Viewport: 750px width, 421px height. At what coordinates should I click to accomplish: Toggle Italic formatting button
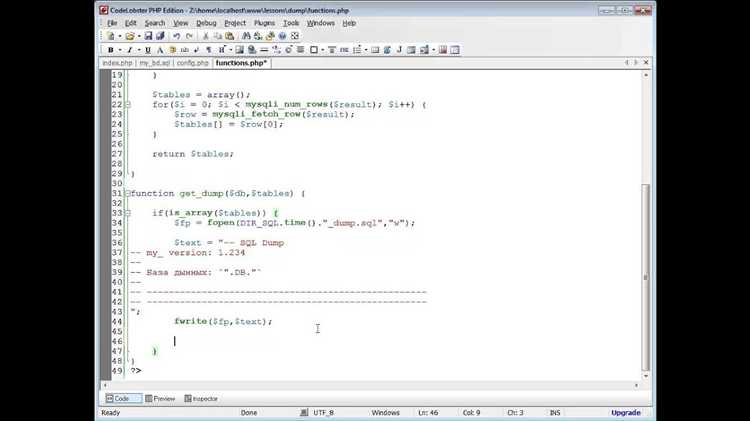(129, 50)
